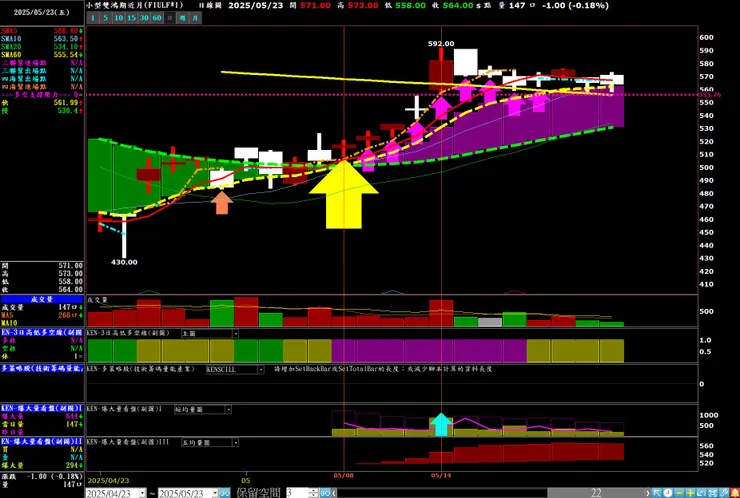Click the clock icon in bottom toolbar
This screenshot has width=740, height=498.
(668, 493)
